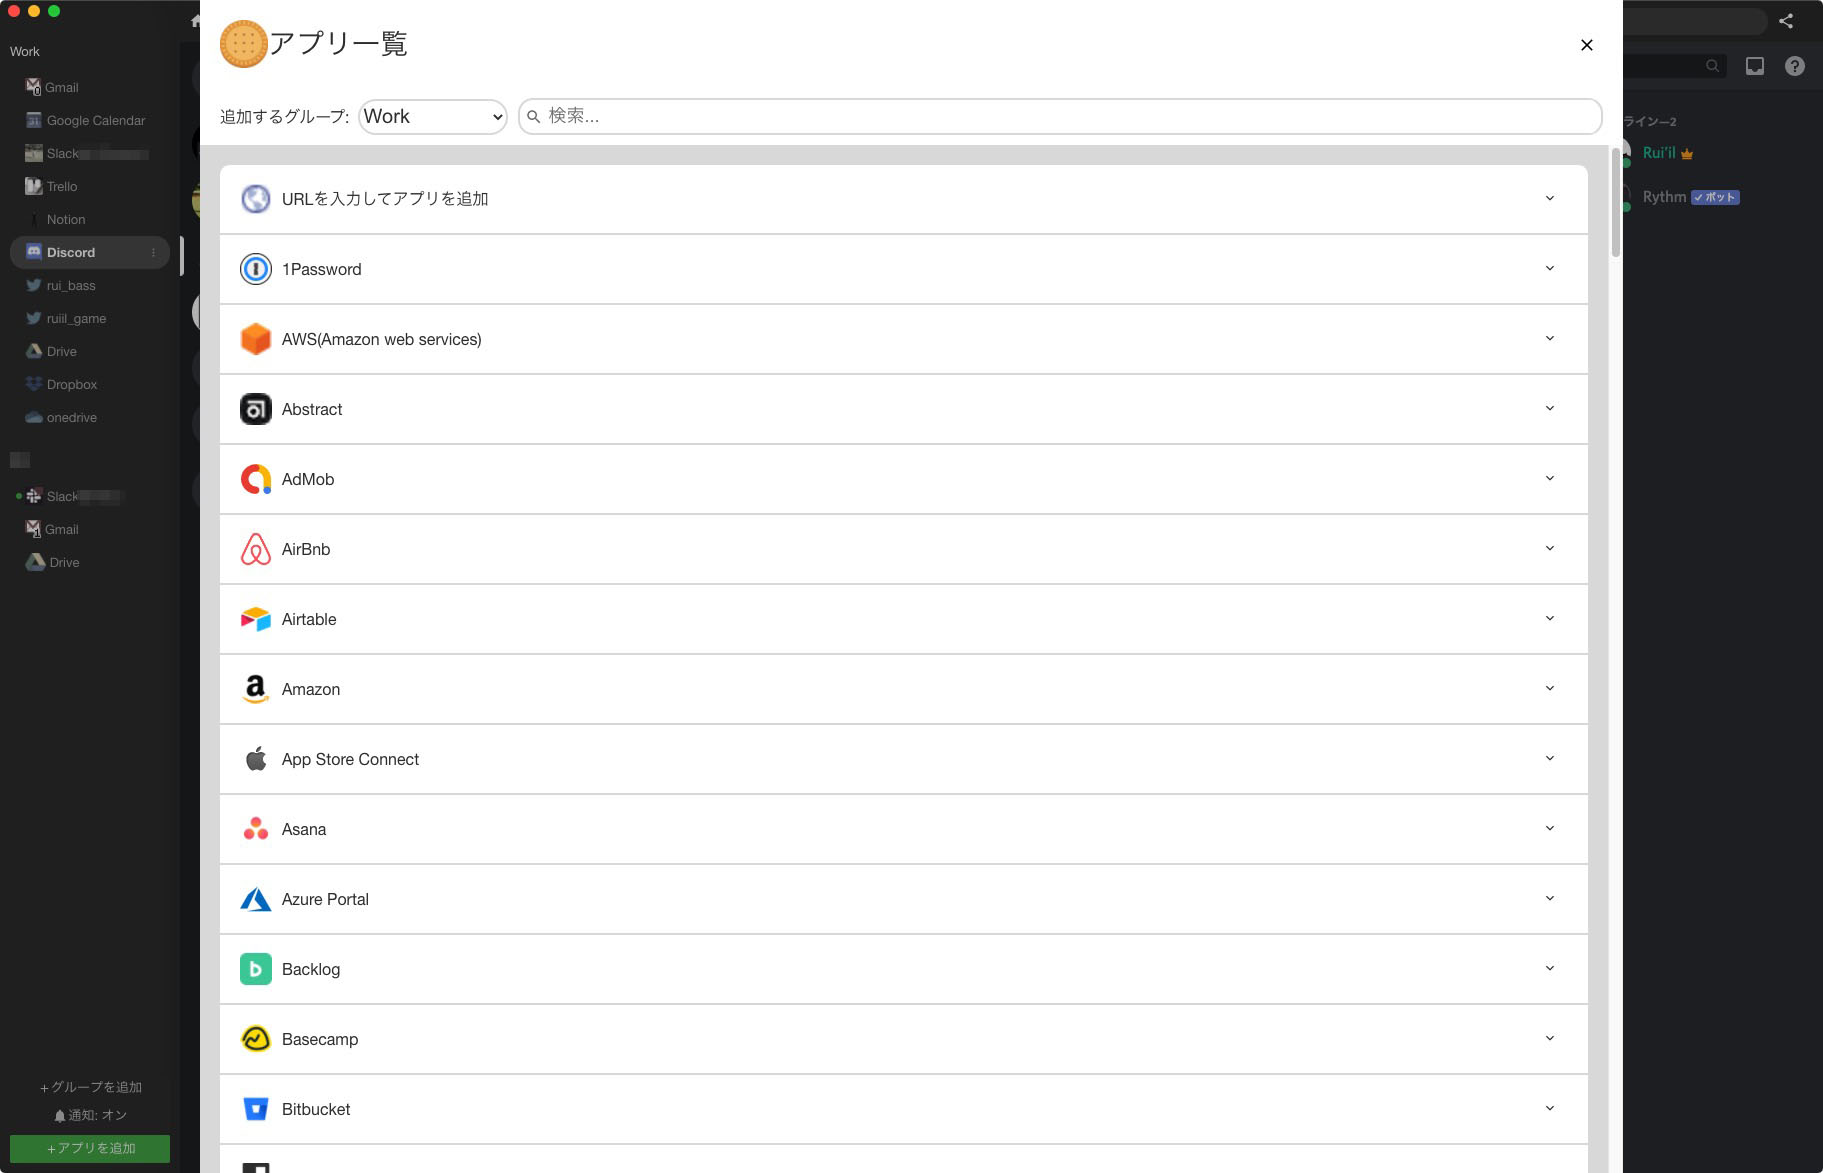This screenshot has width=1823, height=1173.
Task: Click the Basecamp yellow icon
Action: click(x=256, y=1039)
